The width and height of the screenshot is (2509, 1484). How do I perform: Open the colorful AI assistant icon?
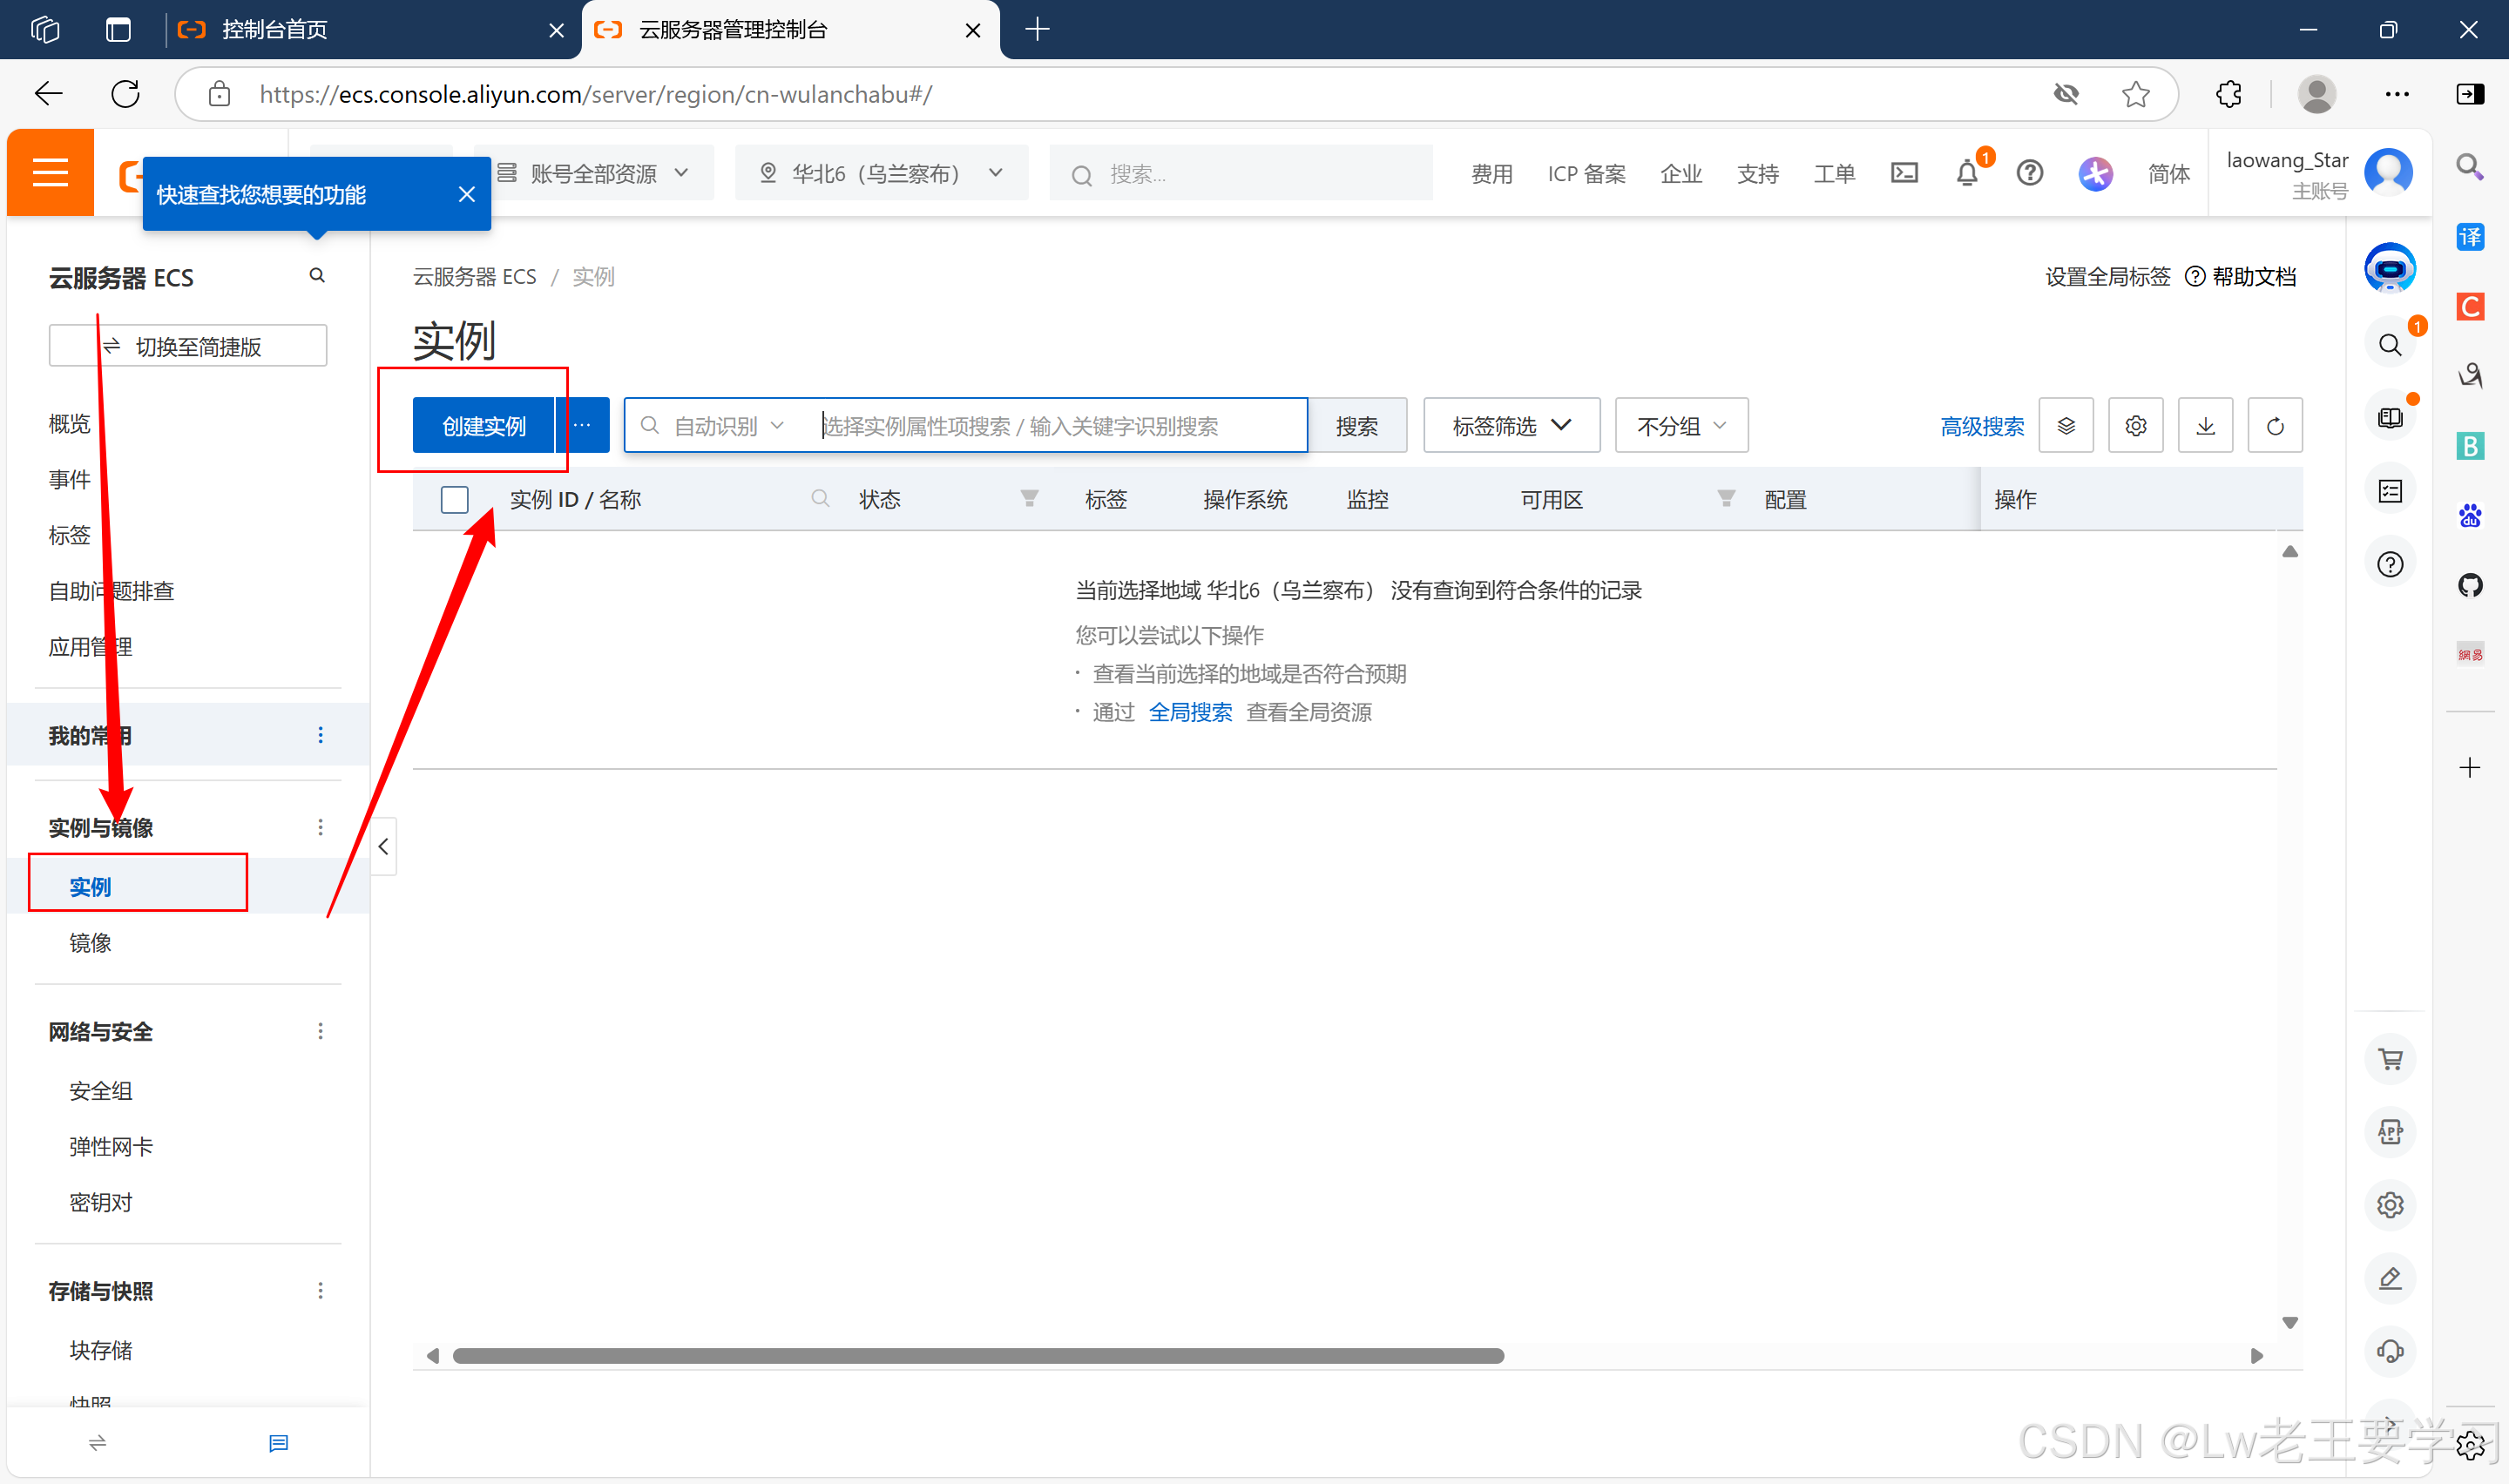(2095, 174)
